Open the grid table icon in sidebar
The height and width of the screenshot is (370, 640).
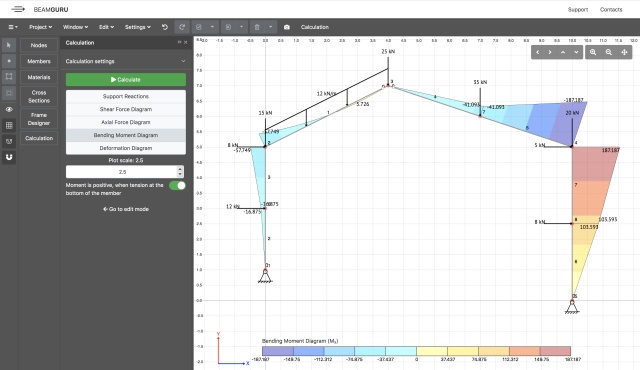click(x=9, y=125)
